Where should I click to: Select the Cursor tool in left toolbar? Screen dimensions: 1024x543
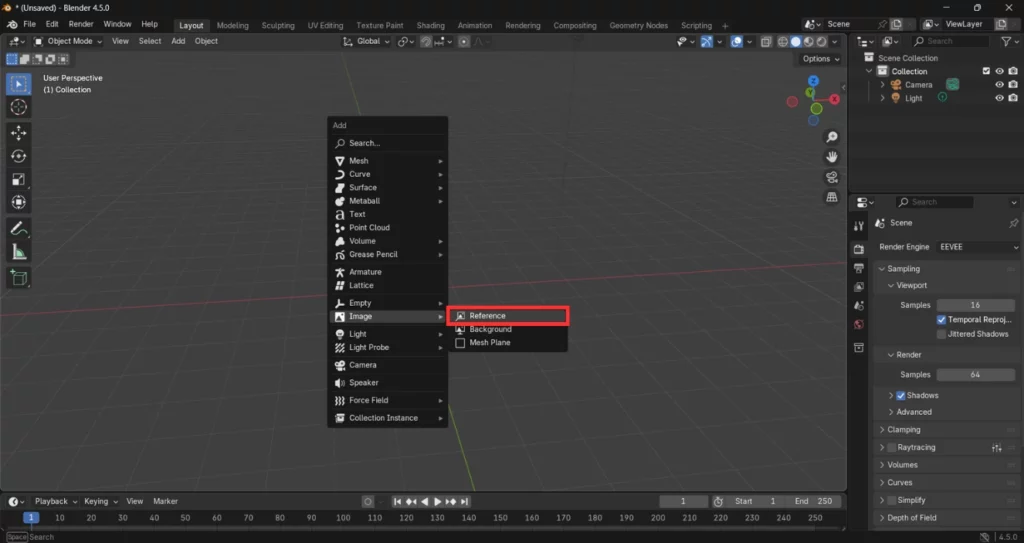19,107
